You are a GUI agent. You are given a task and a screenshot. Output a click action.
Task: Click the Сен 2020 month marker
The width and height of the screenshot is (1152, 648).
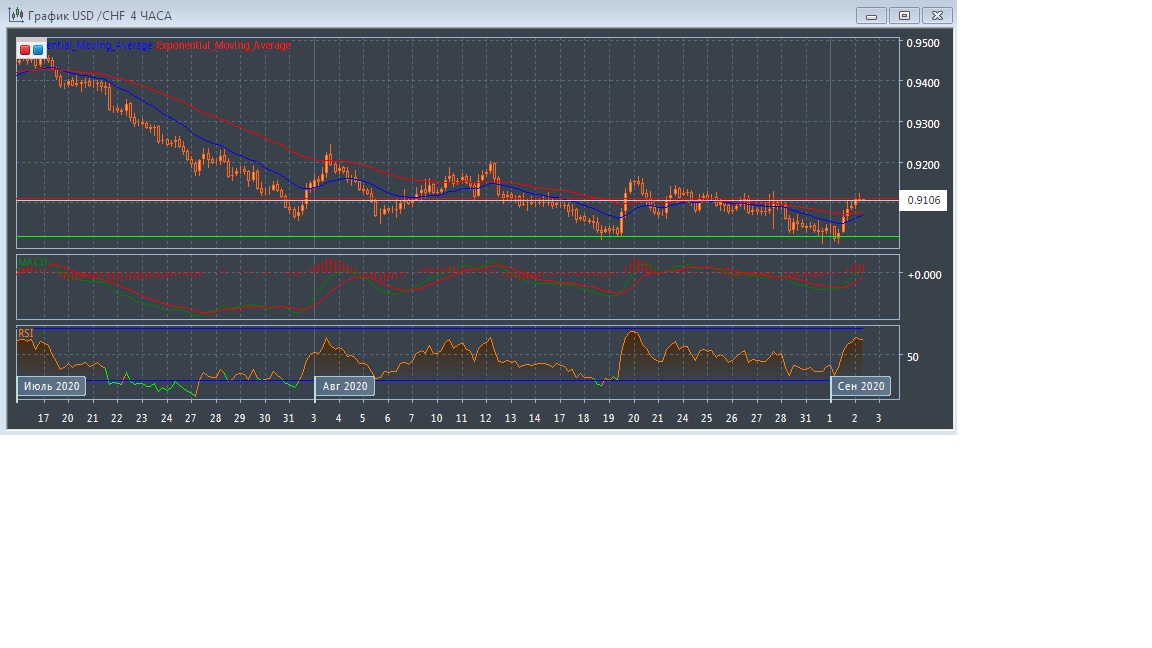[860, 386]
